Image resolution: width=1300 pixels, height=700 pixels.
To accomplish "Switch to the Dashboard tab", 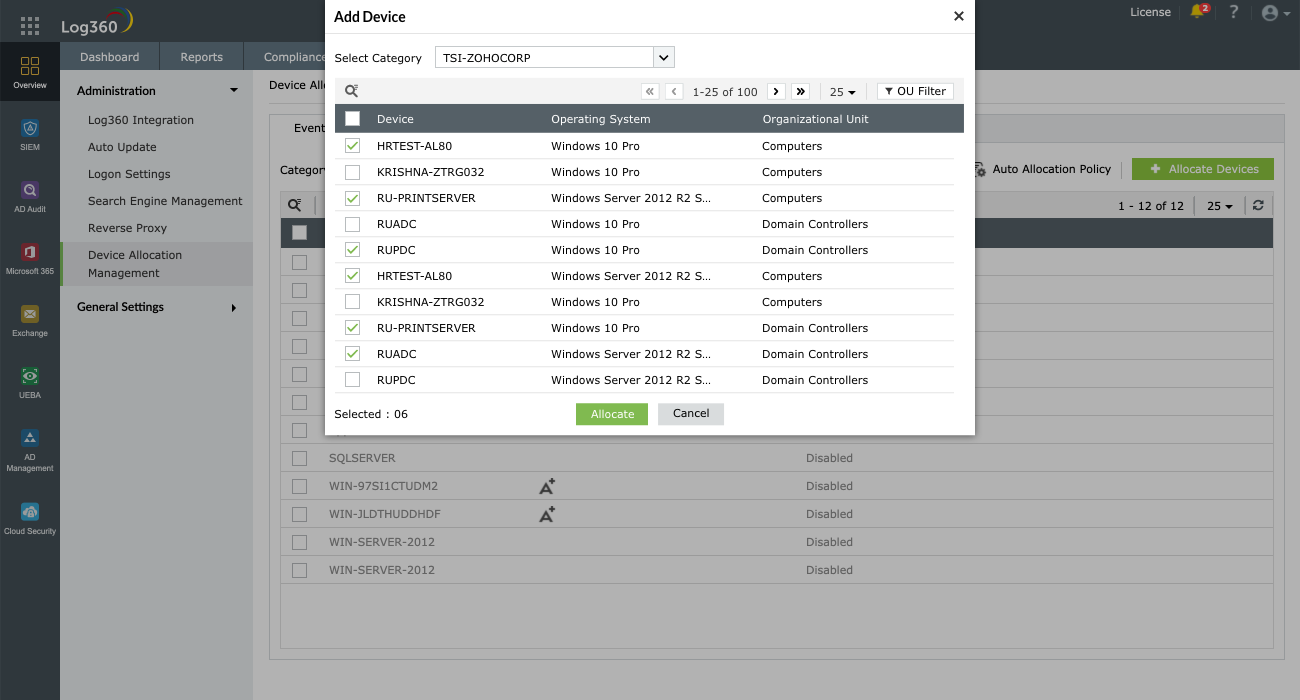I will 109,57.
